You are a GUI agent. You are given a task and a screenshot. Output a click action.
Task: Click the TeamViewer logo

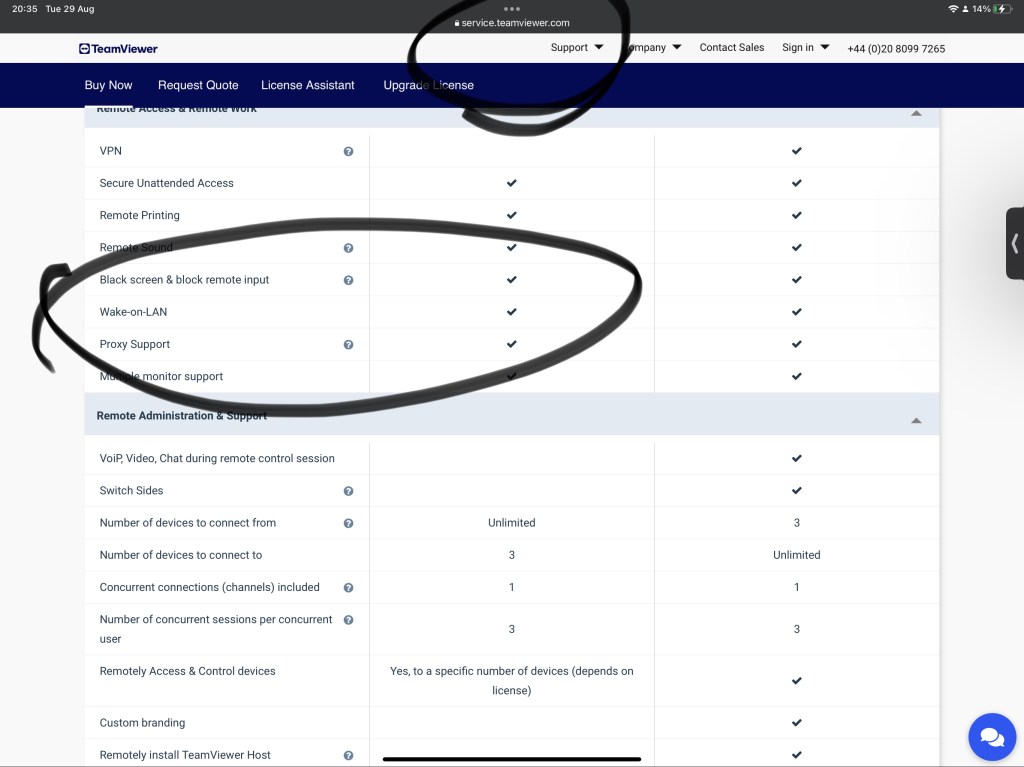tap(118, 48)
